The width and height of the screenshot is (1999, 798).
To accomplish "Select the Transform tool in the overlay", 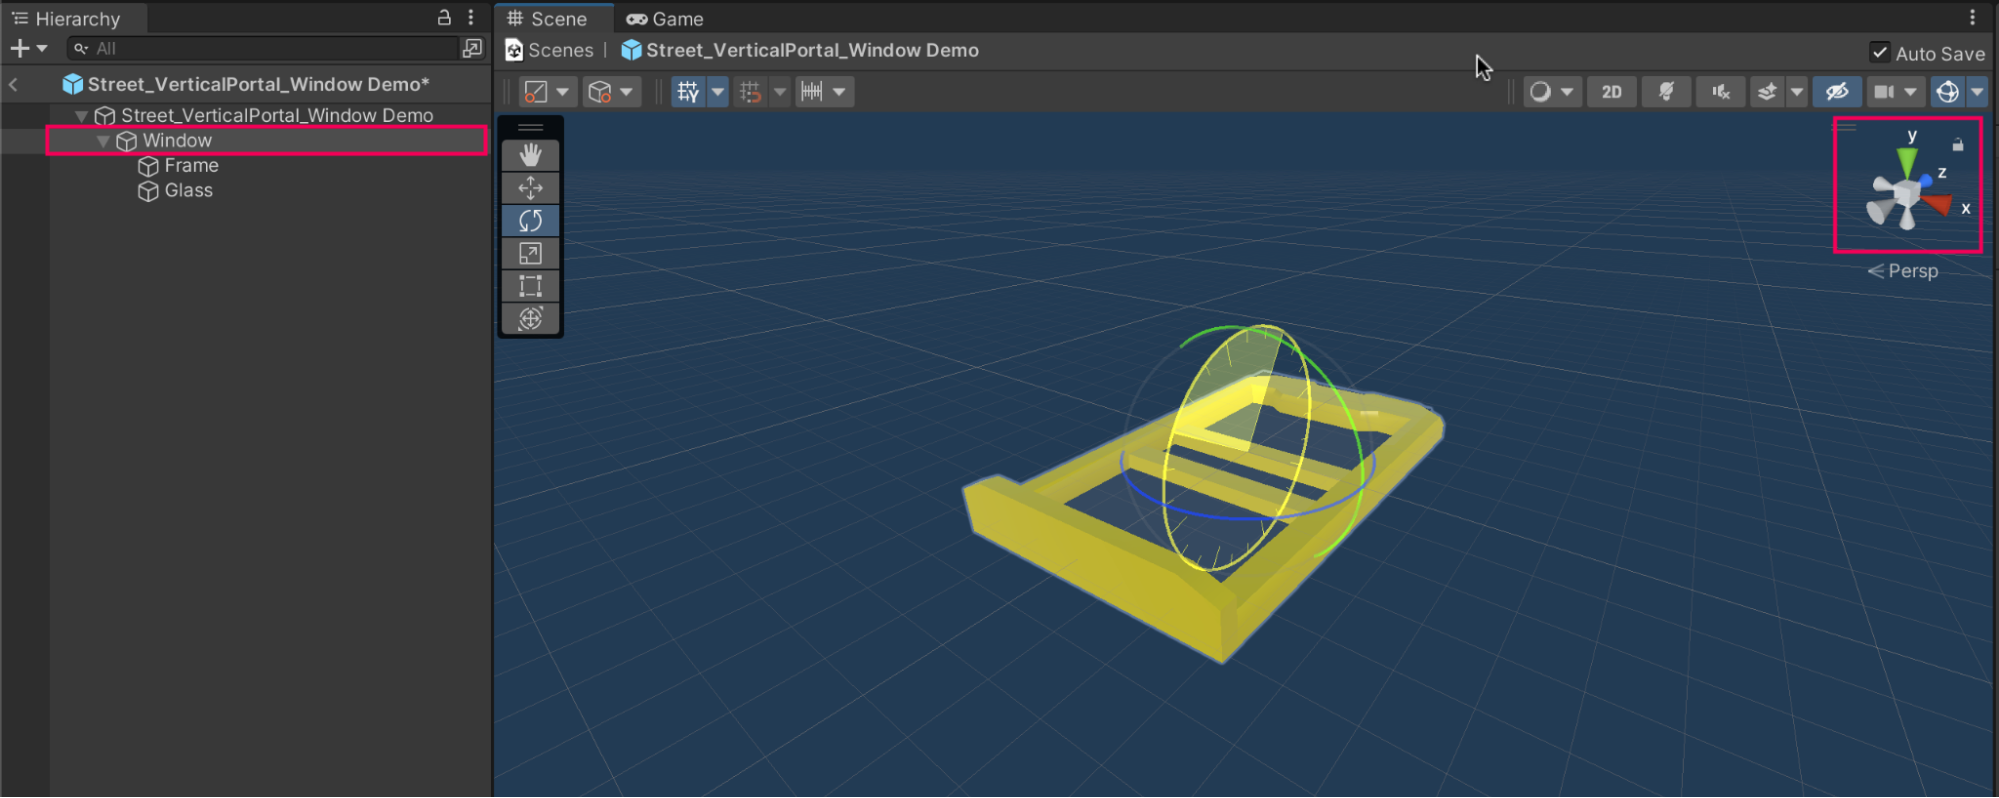I will pos(530,319).
